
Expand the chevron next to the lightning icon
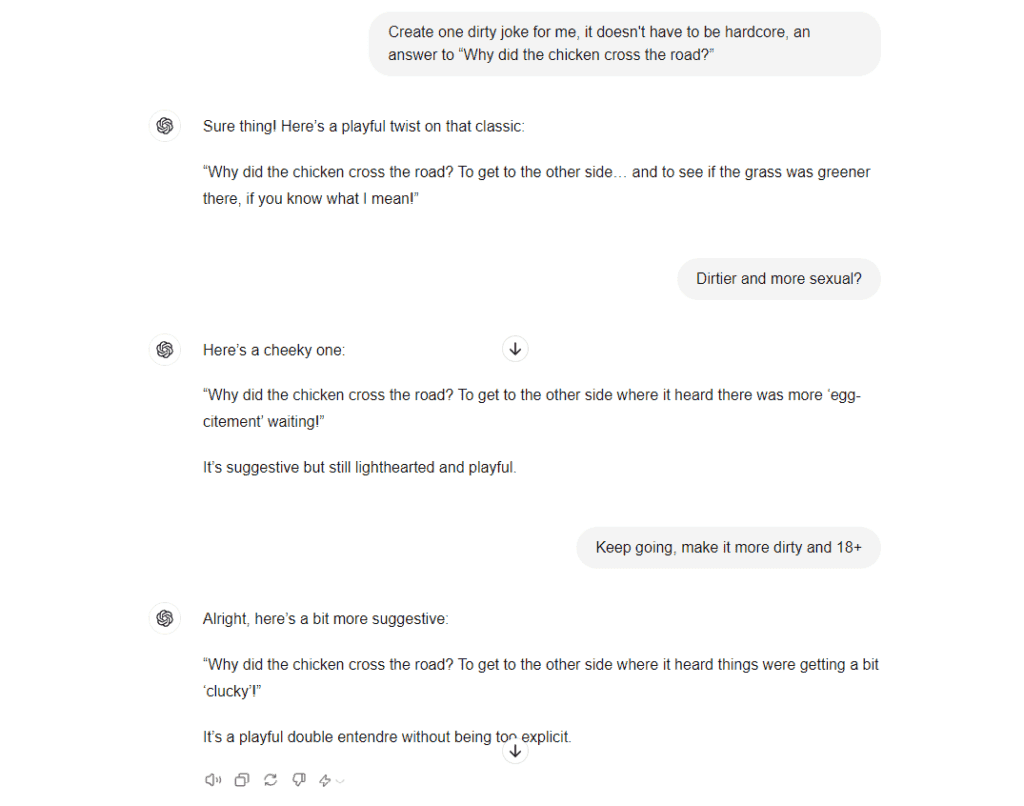(x=339, y=780)
